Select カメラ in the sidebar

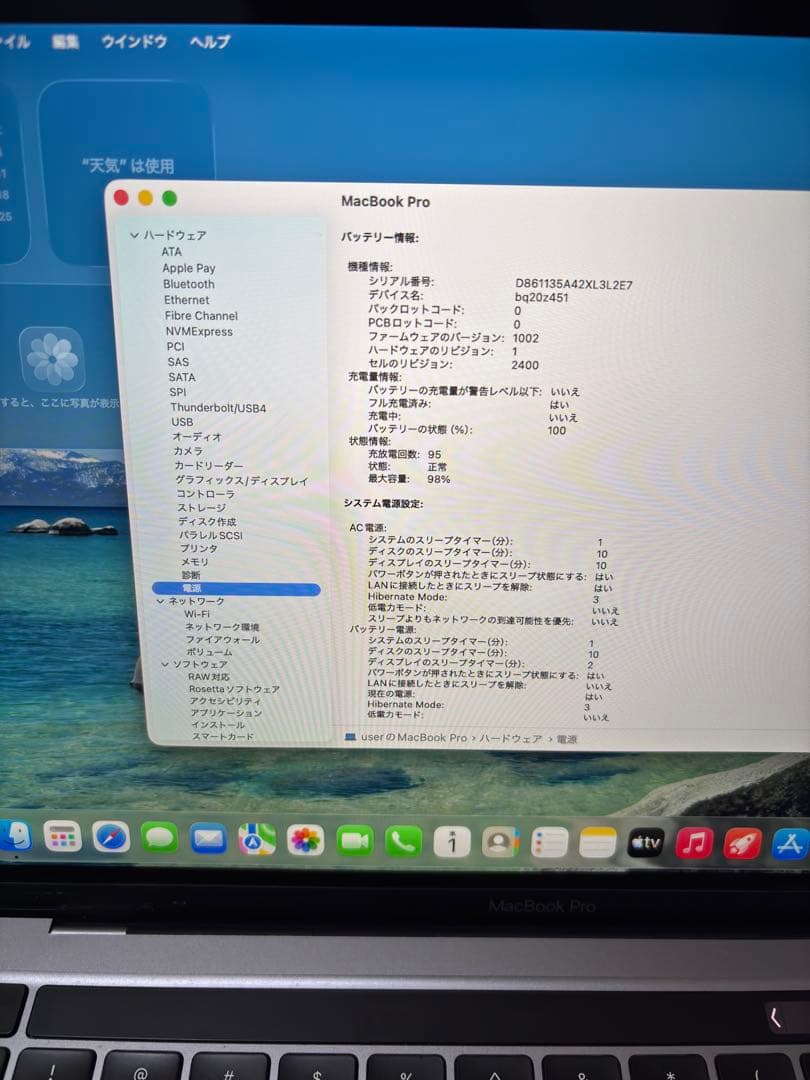click(x=188, y=450)
